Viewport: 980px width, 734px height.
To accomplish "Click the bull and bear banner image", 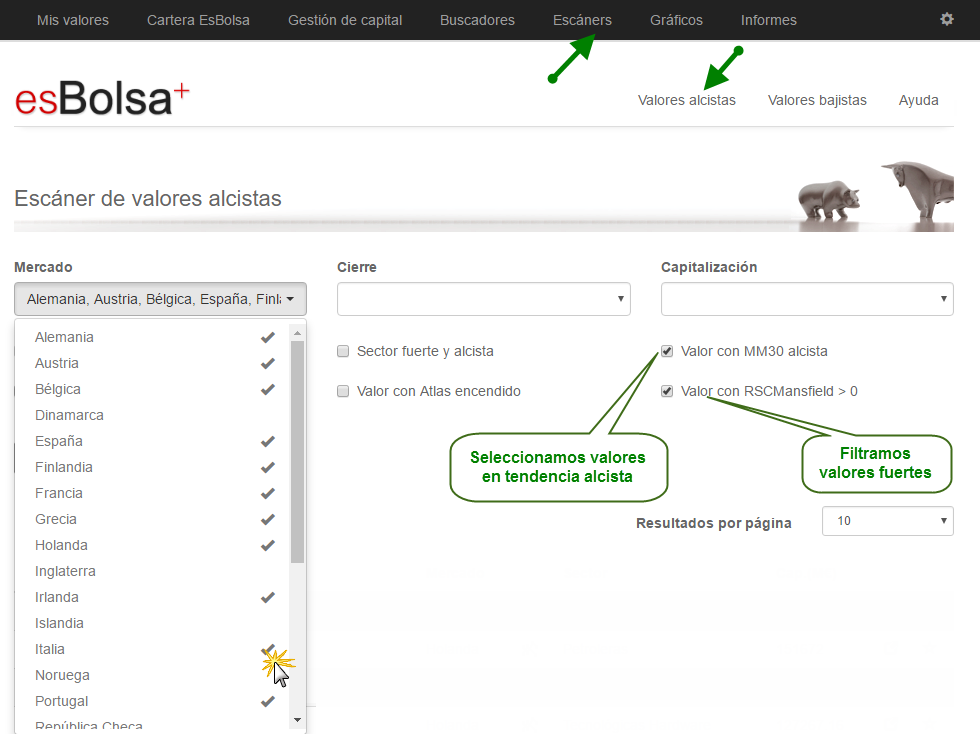I will pyautogui.click(x=876, y=196).
